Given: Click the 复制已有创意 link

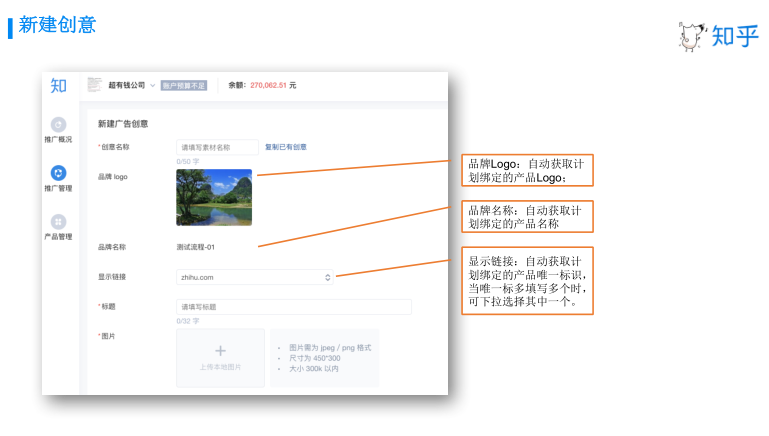Looking at the screenshot, I should point(286,147).
